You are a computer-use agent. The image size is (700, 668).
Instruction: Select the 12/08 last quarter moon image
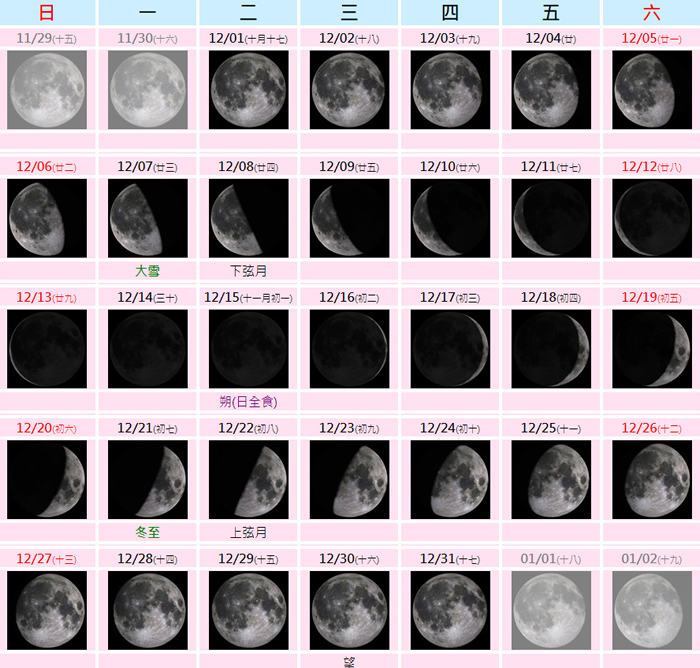tap(248, 219)
